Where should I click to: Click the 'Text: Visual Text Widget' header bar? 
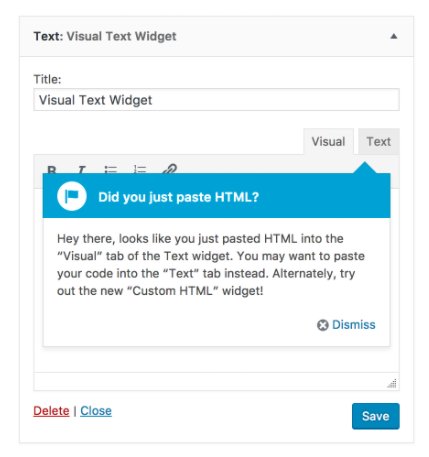click(x=216, y=36)
